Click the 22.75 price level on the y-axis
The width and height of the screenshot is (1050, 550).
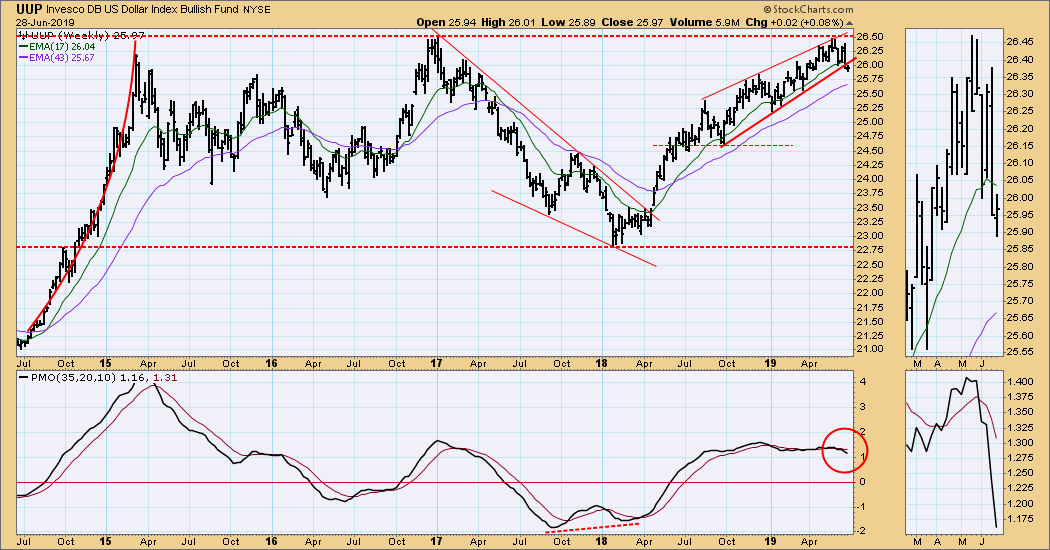pyautogui.click(x=870, y=264)
